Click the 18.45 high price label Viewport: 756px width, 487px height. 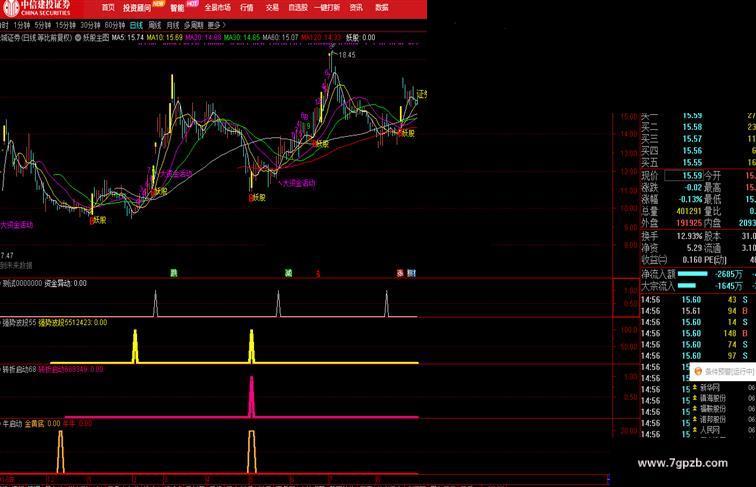pyautogui.click(x=347, y=55)
